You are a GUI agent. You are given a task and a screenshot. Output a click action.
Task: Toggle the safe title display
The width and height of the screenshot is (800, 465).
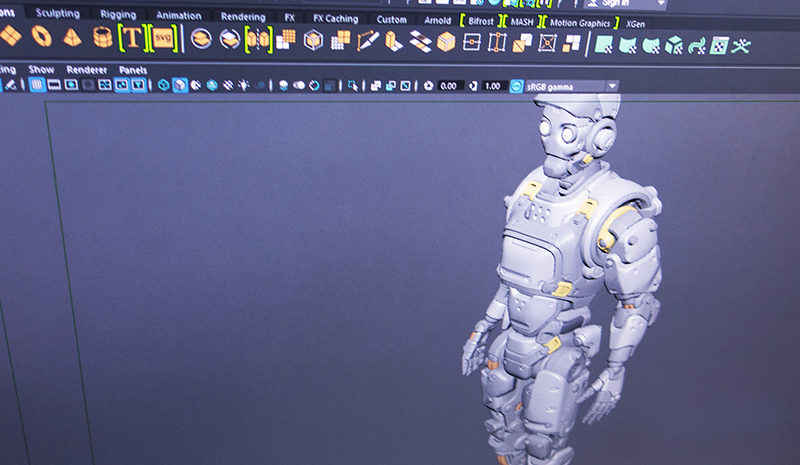tap(138, 85)
